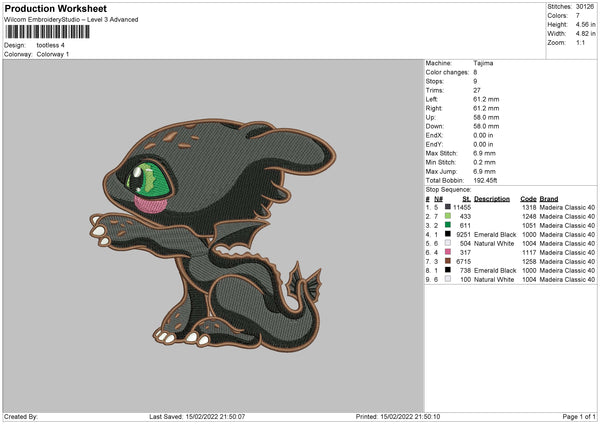This screenshot has width=600, height=424.
Task: Click the Machine value 'Tajima'
Action: coord(483,63)
